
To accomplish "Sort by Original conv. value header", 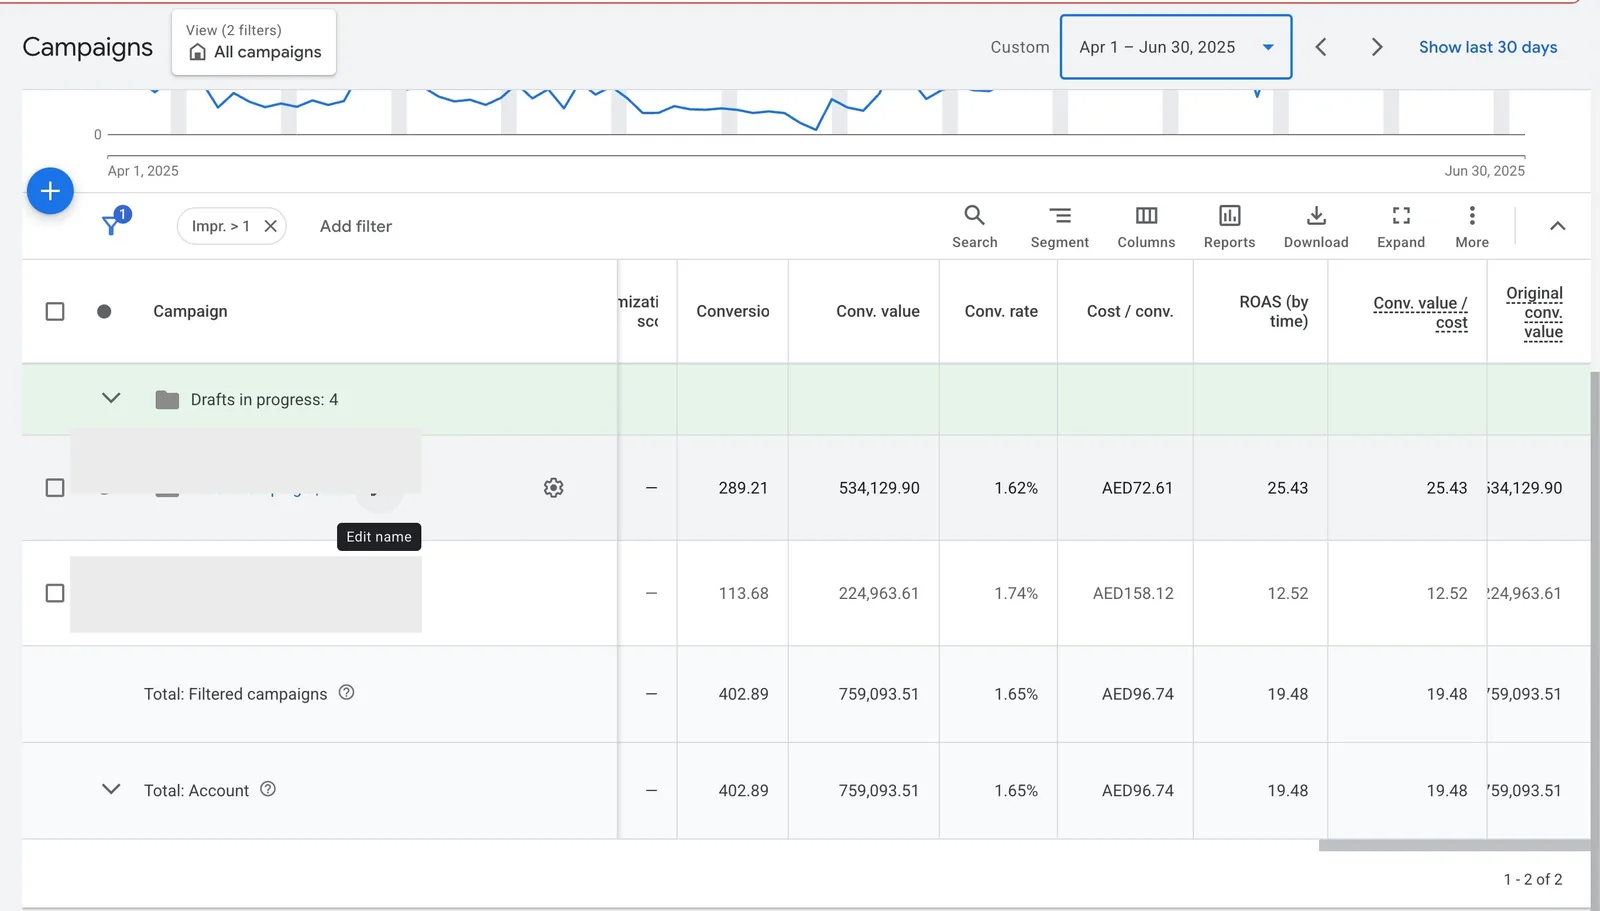I will coord(1534,312).
